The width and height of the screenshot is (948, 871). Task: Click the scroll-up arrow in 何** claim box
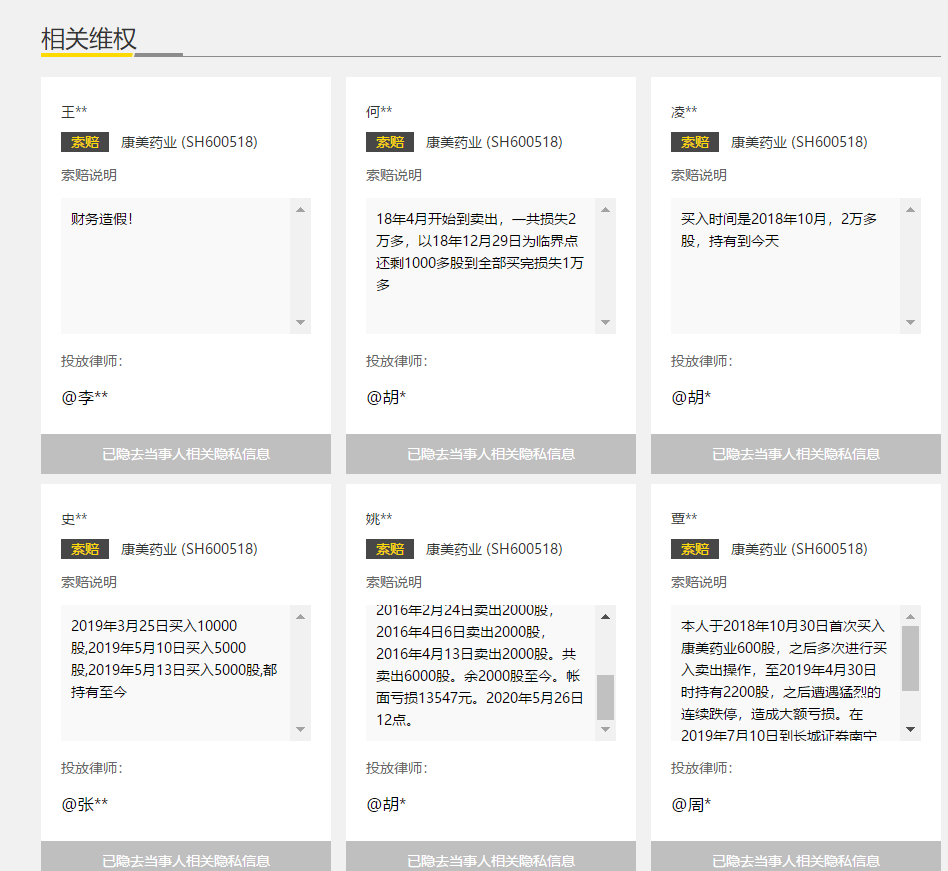(x=605, y=210)
